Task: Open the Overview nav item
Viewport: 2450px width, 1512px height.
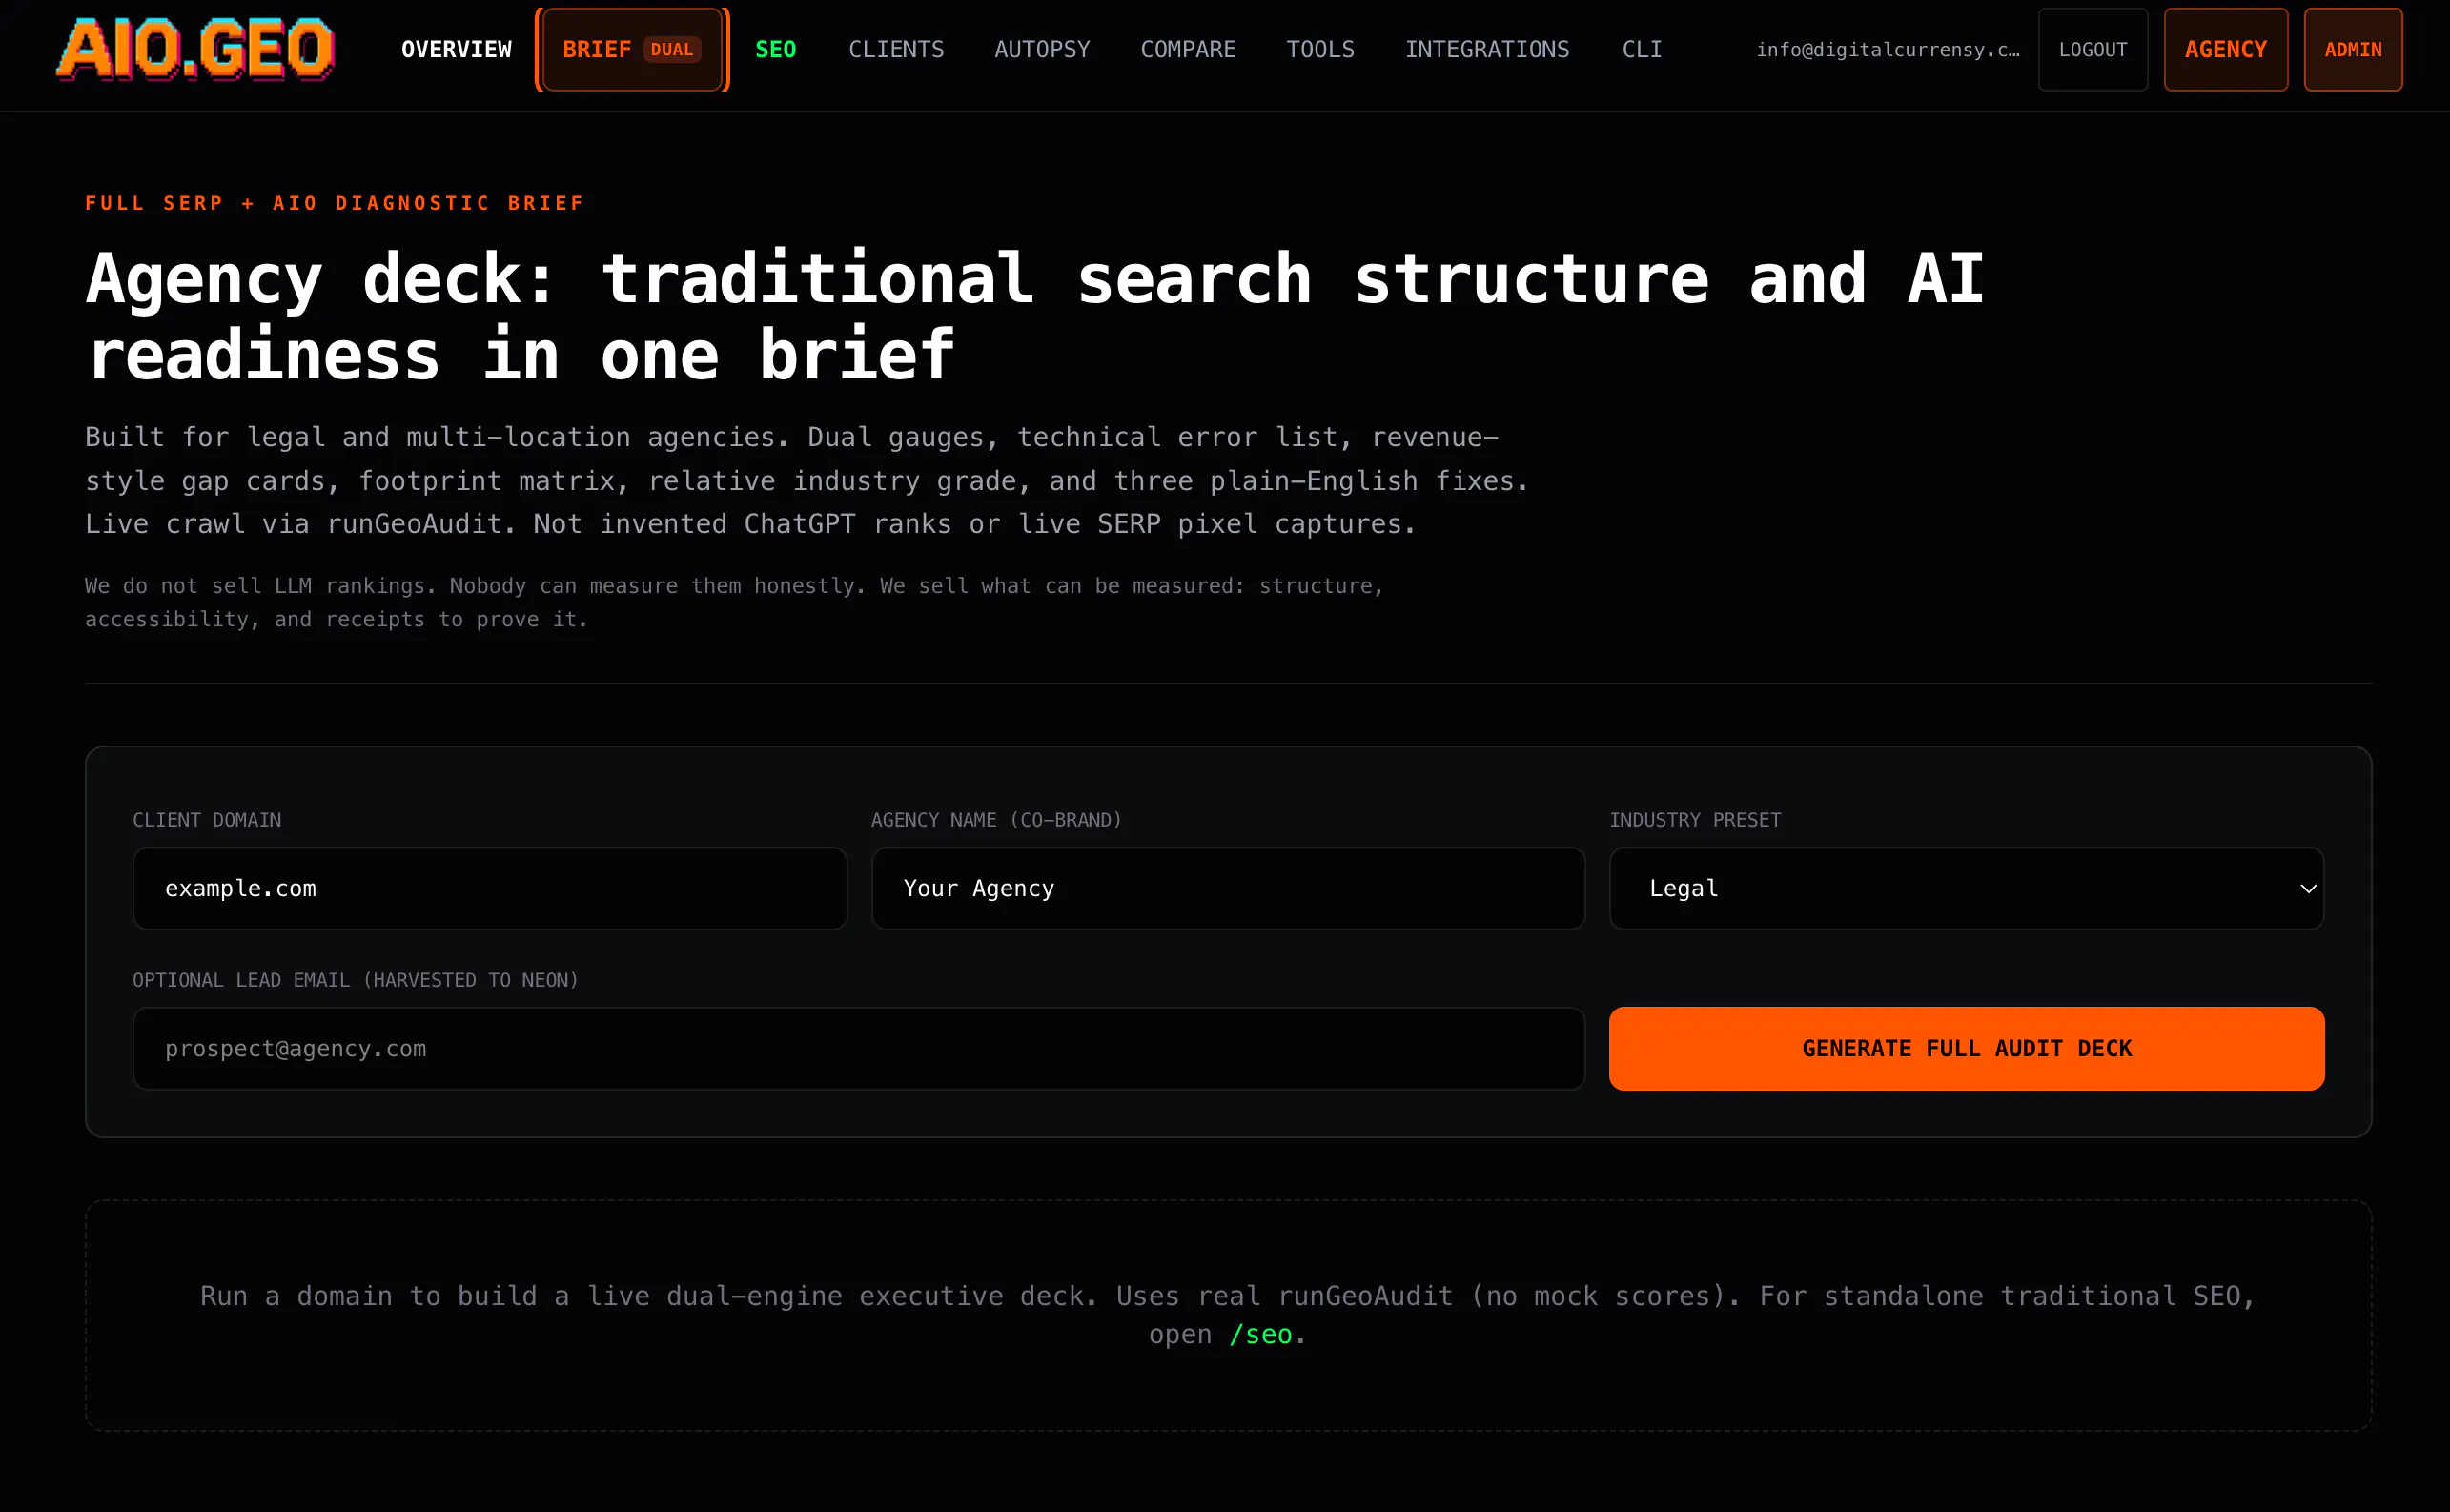Action: pos(456,49)
